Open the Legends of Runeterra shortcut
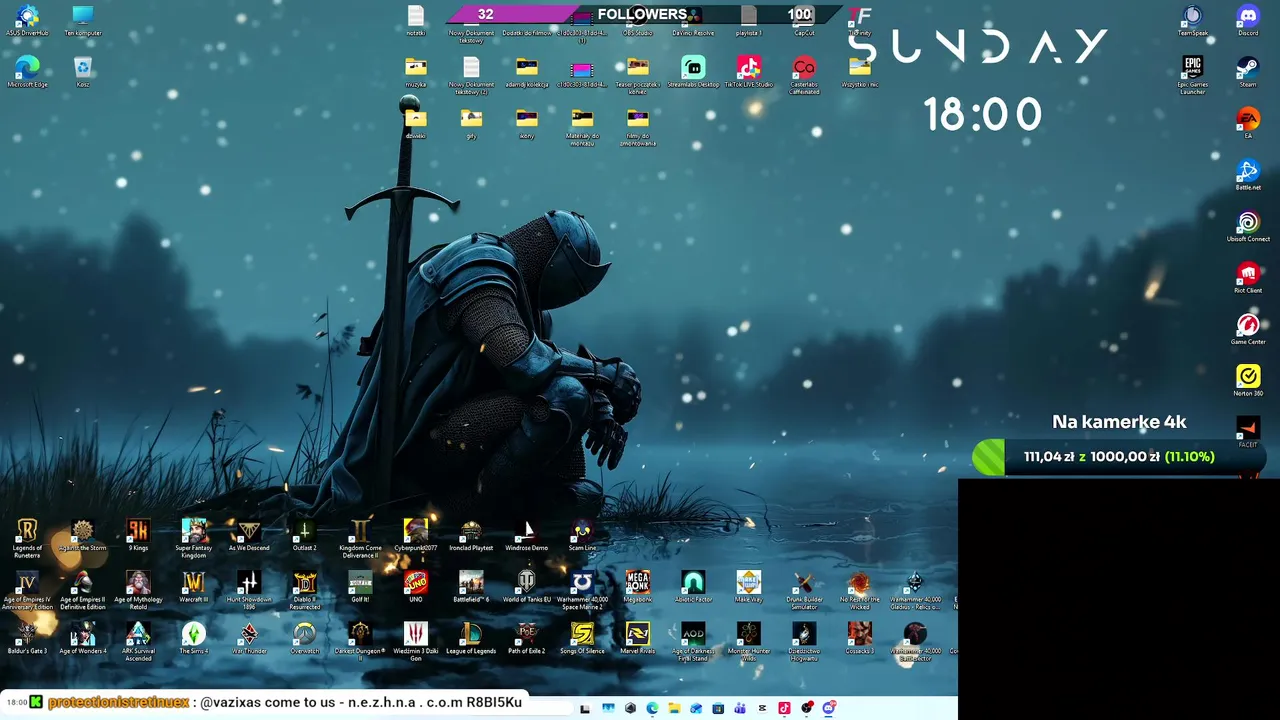 (x=27, y=536)
